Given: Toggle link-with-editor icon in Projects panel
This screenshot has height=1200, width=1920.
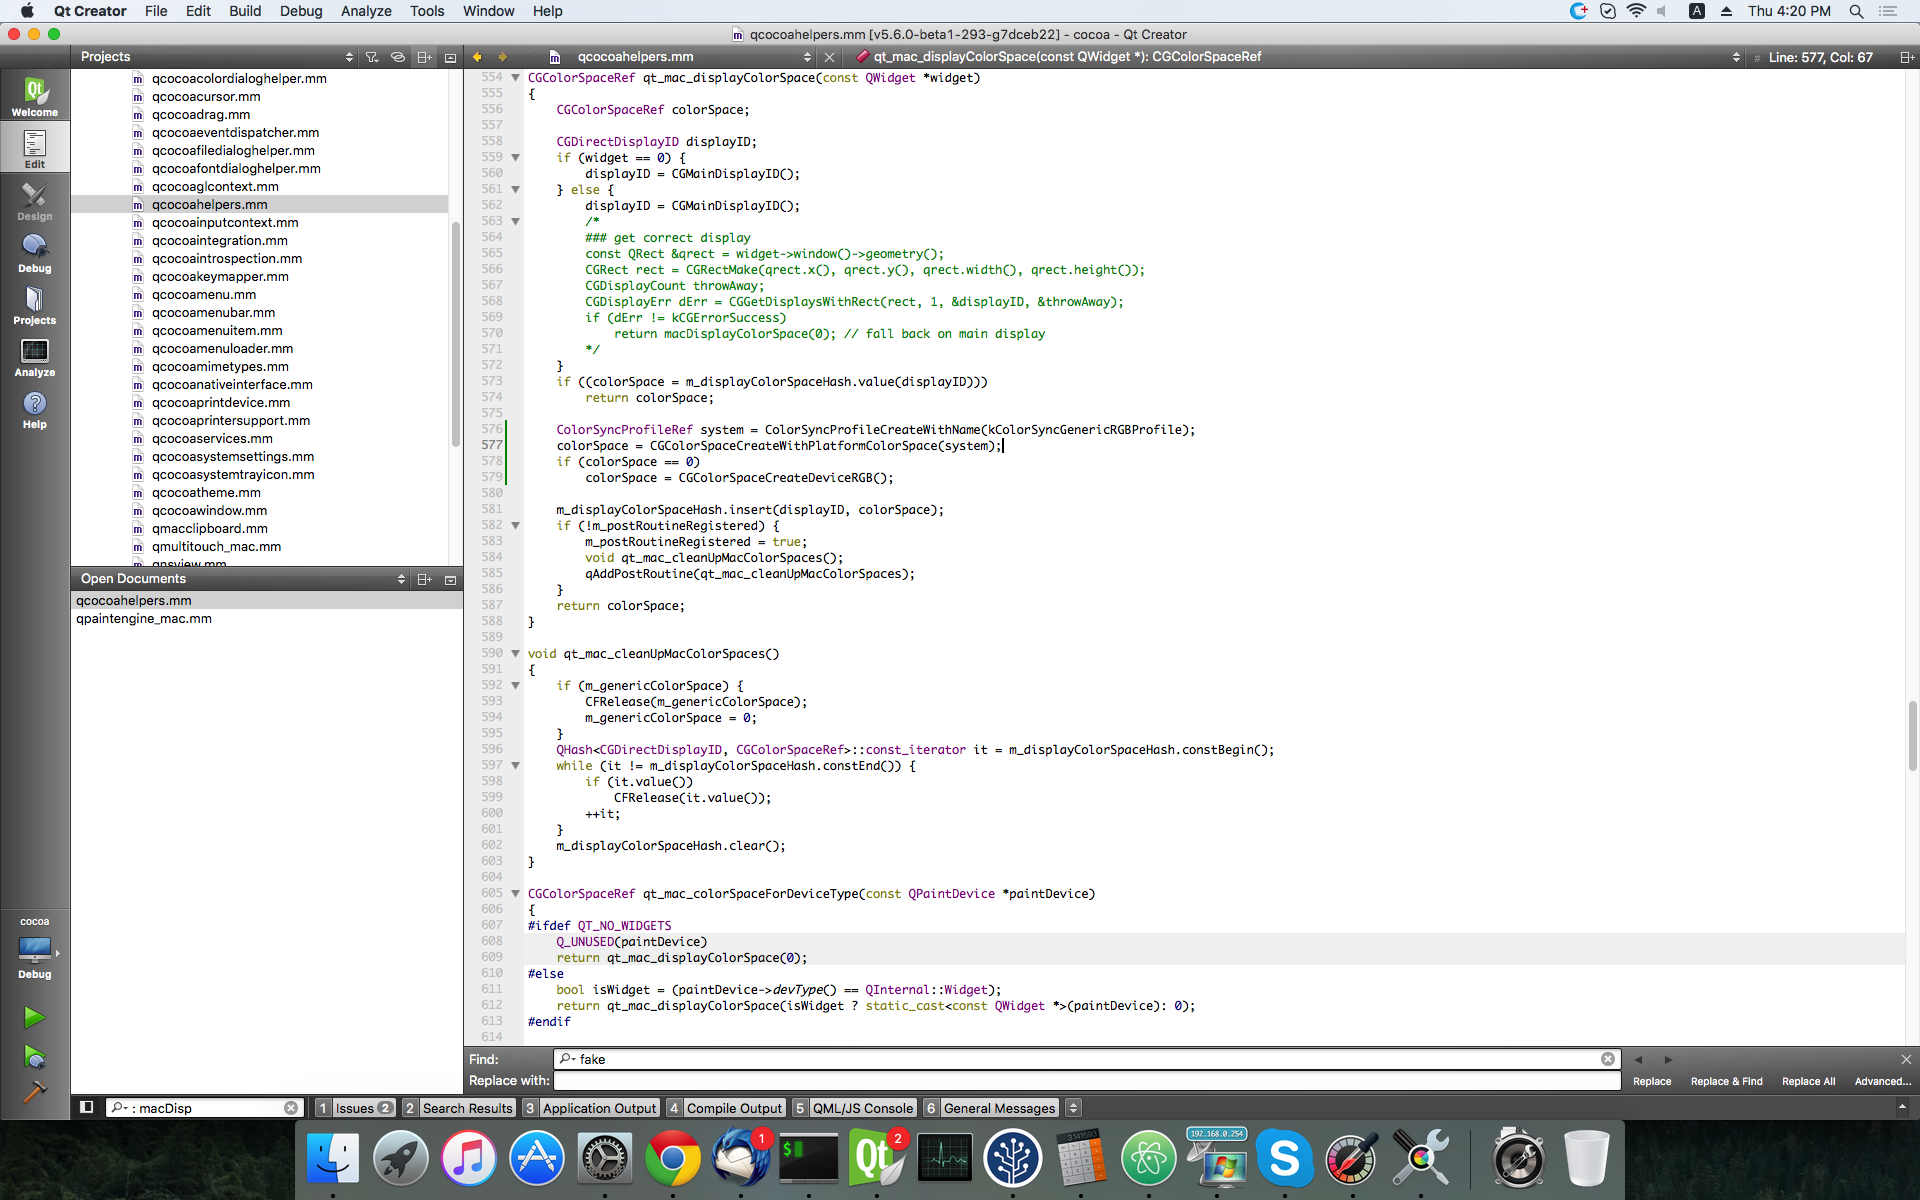Looking at the screenshot, I should pyautogui.click(x=398, y=57).
